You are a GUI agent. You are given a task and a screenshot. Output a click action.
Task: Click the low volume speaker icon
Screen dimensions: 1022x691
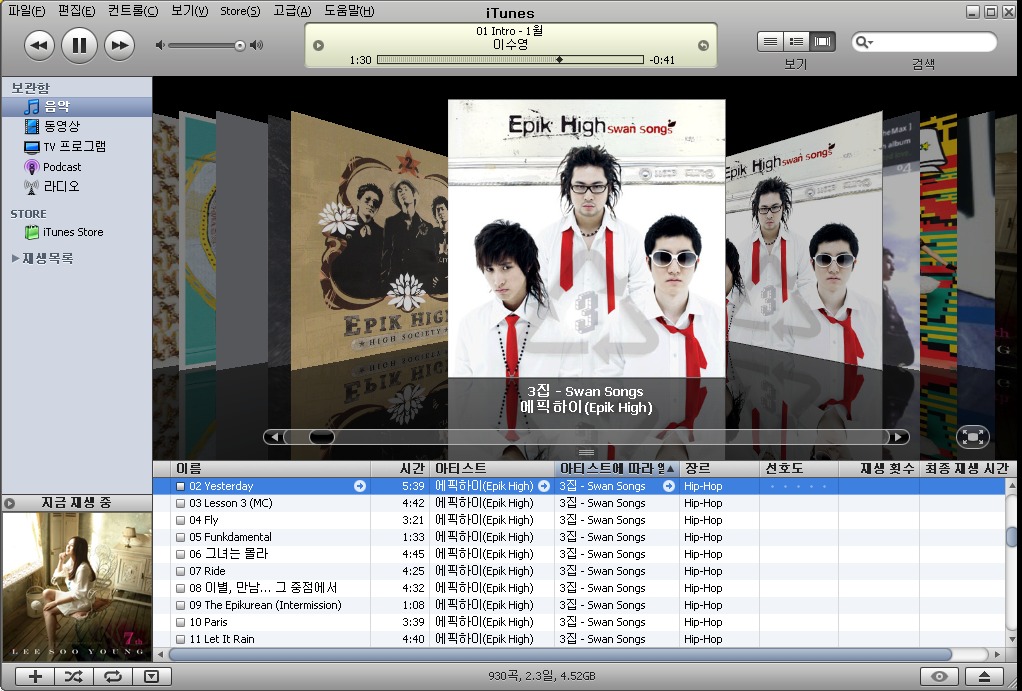(160, 45)
